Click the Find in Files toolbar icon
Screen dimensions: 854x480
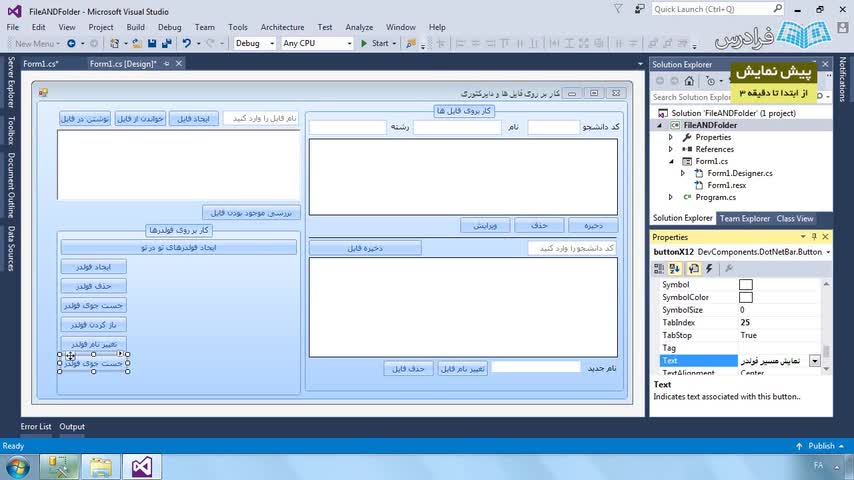click(x=411, y=43)
